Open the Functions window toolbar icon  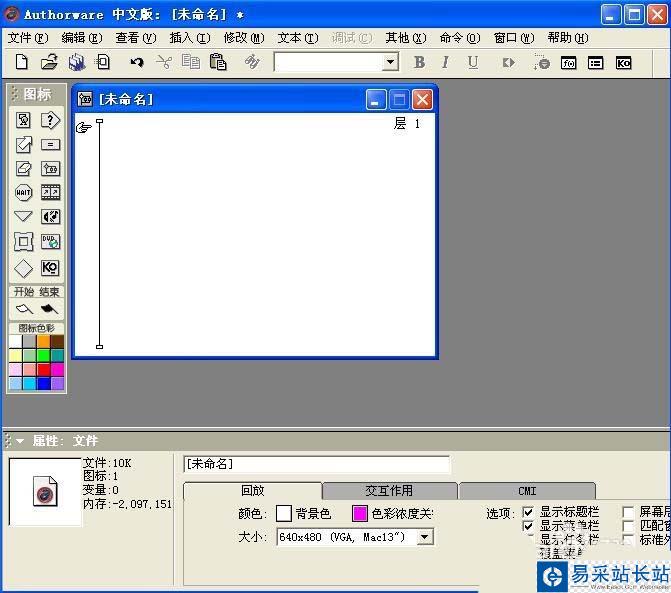pos(569,63)
